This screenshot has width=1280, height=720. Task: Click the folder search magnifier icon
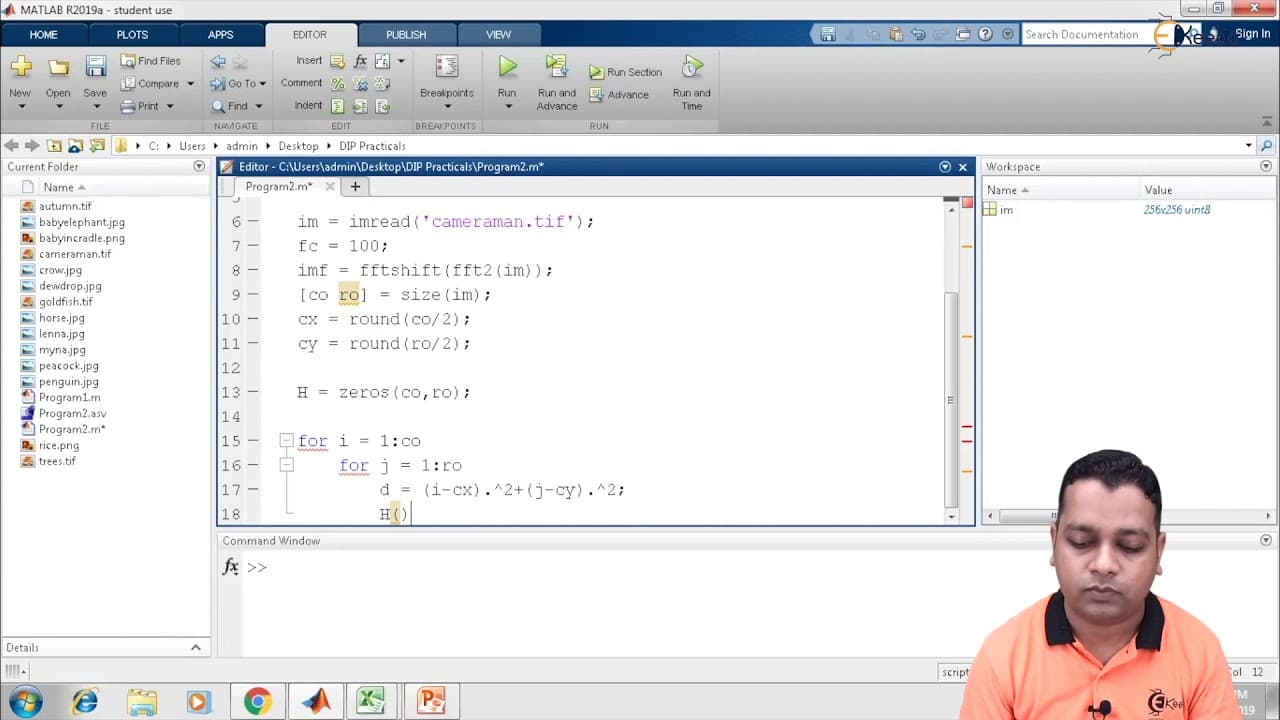[1267, 146]
